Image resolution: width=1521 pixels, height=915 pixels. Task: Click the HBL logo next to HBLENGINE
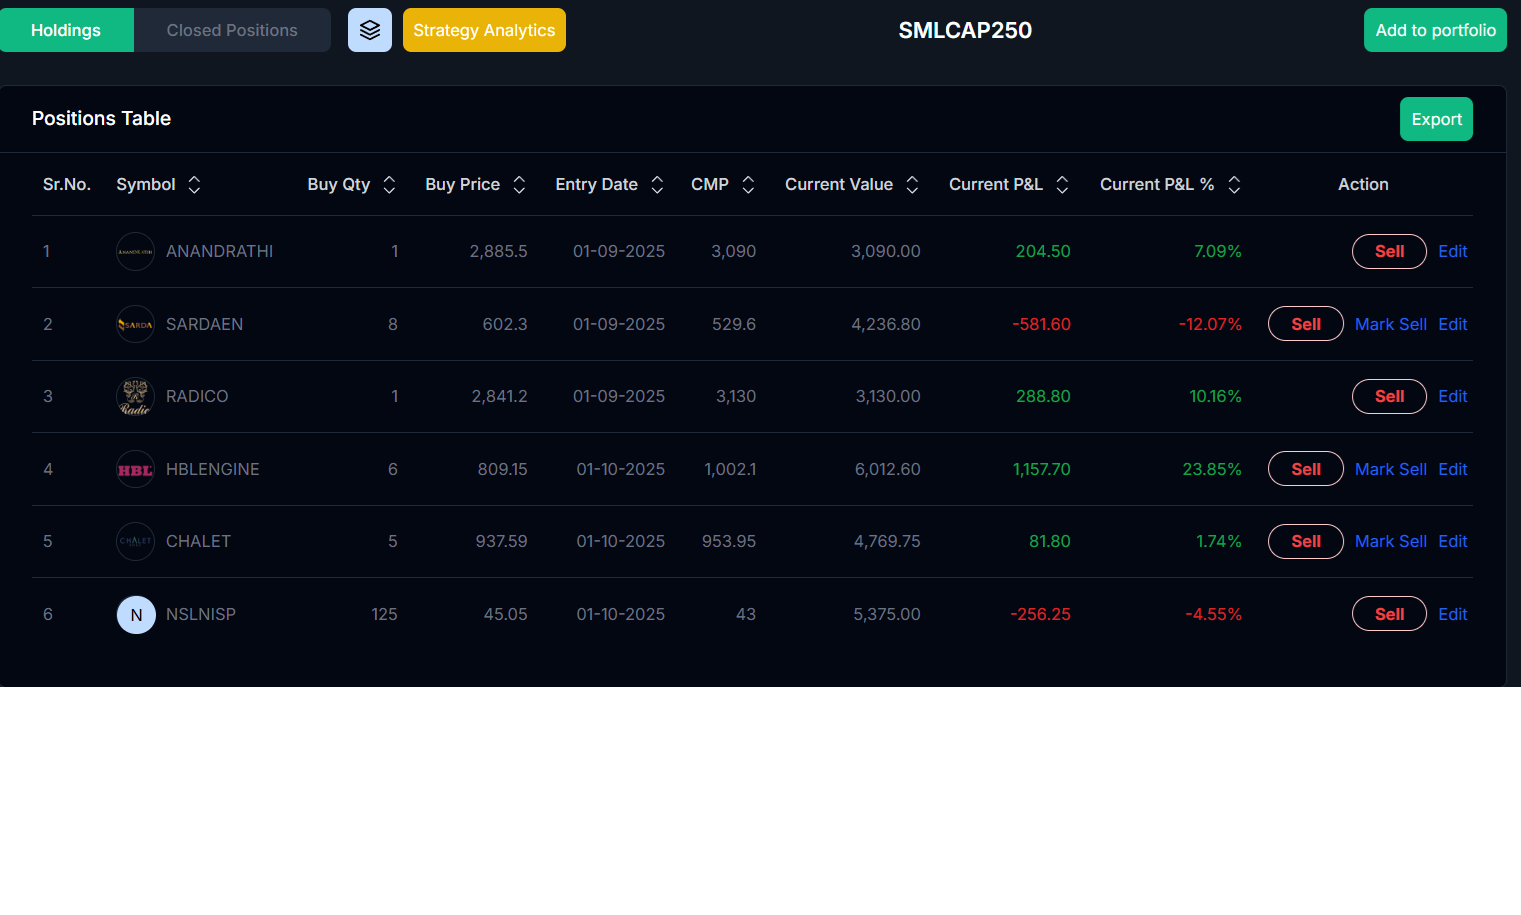pos(136,469)
